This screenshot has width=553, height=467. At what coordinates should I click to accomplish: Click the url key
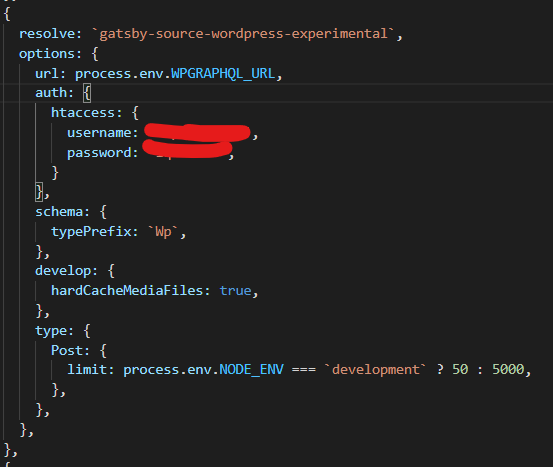(47, 74)
